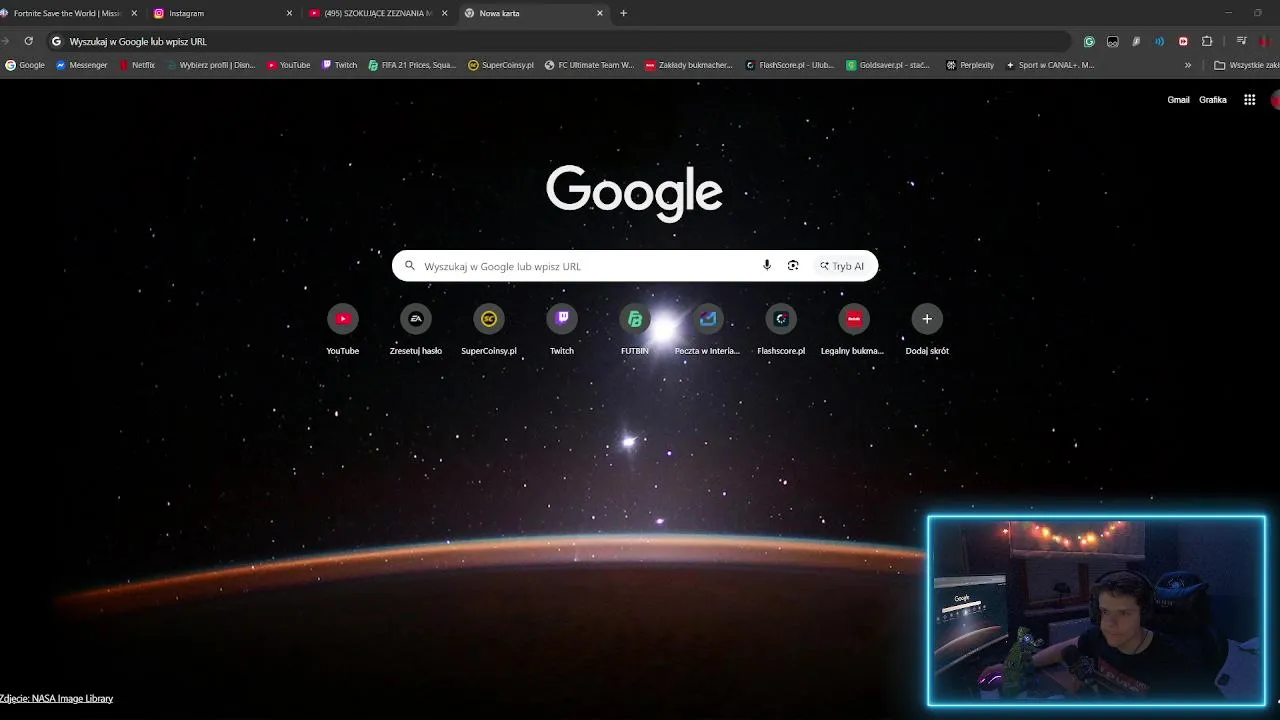Image resolution: width=1280 pixels, height=720 pixels.
Task: Open the Google apps grid
Action: pyautogui.click(x=1249, y=100)
